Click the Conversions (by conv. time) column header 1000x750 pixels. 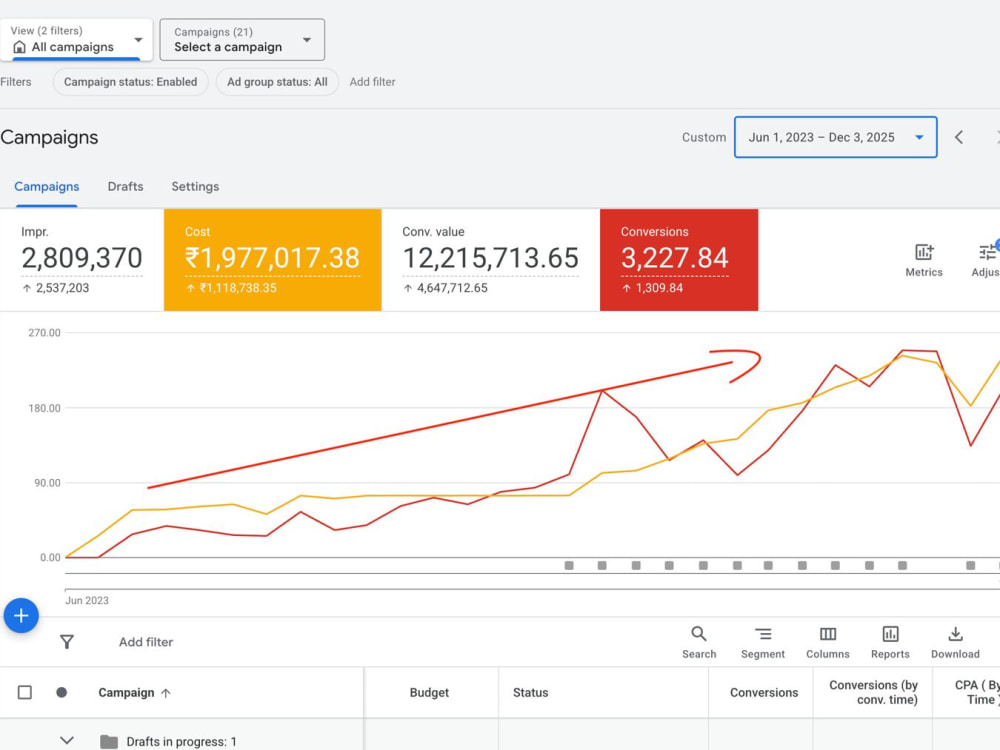point(873,693)
